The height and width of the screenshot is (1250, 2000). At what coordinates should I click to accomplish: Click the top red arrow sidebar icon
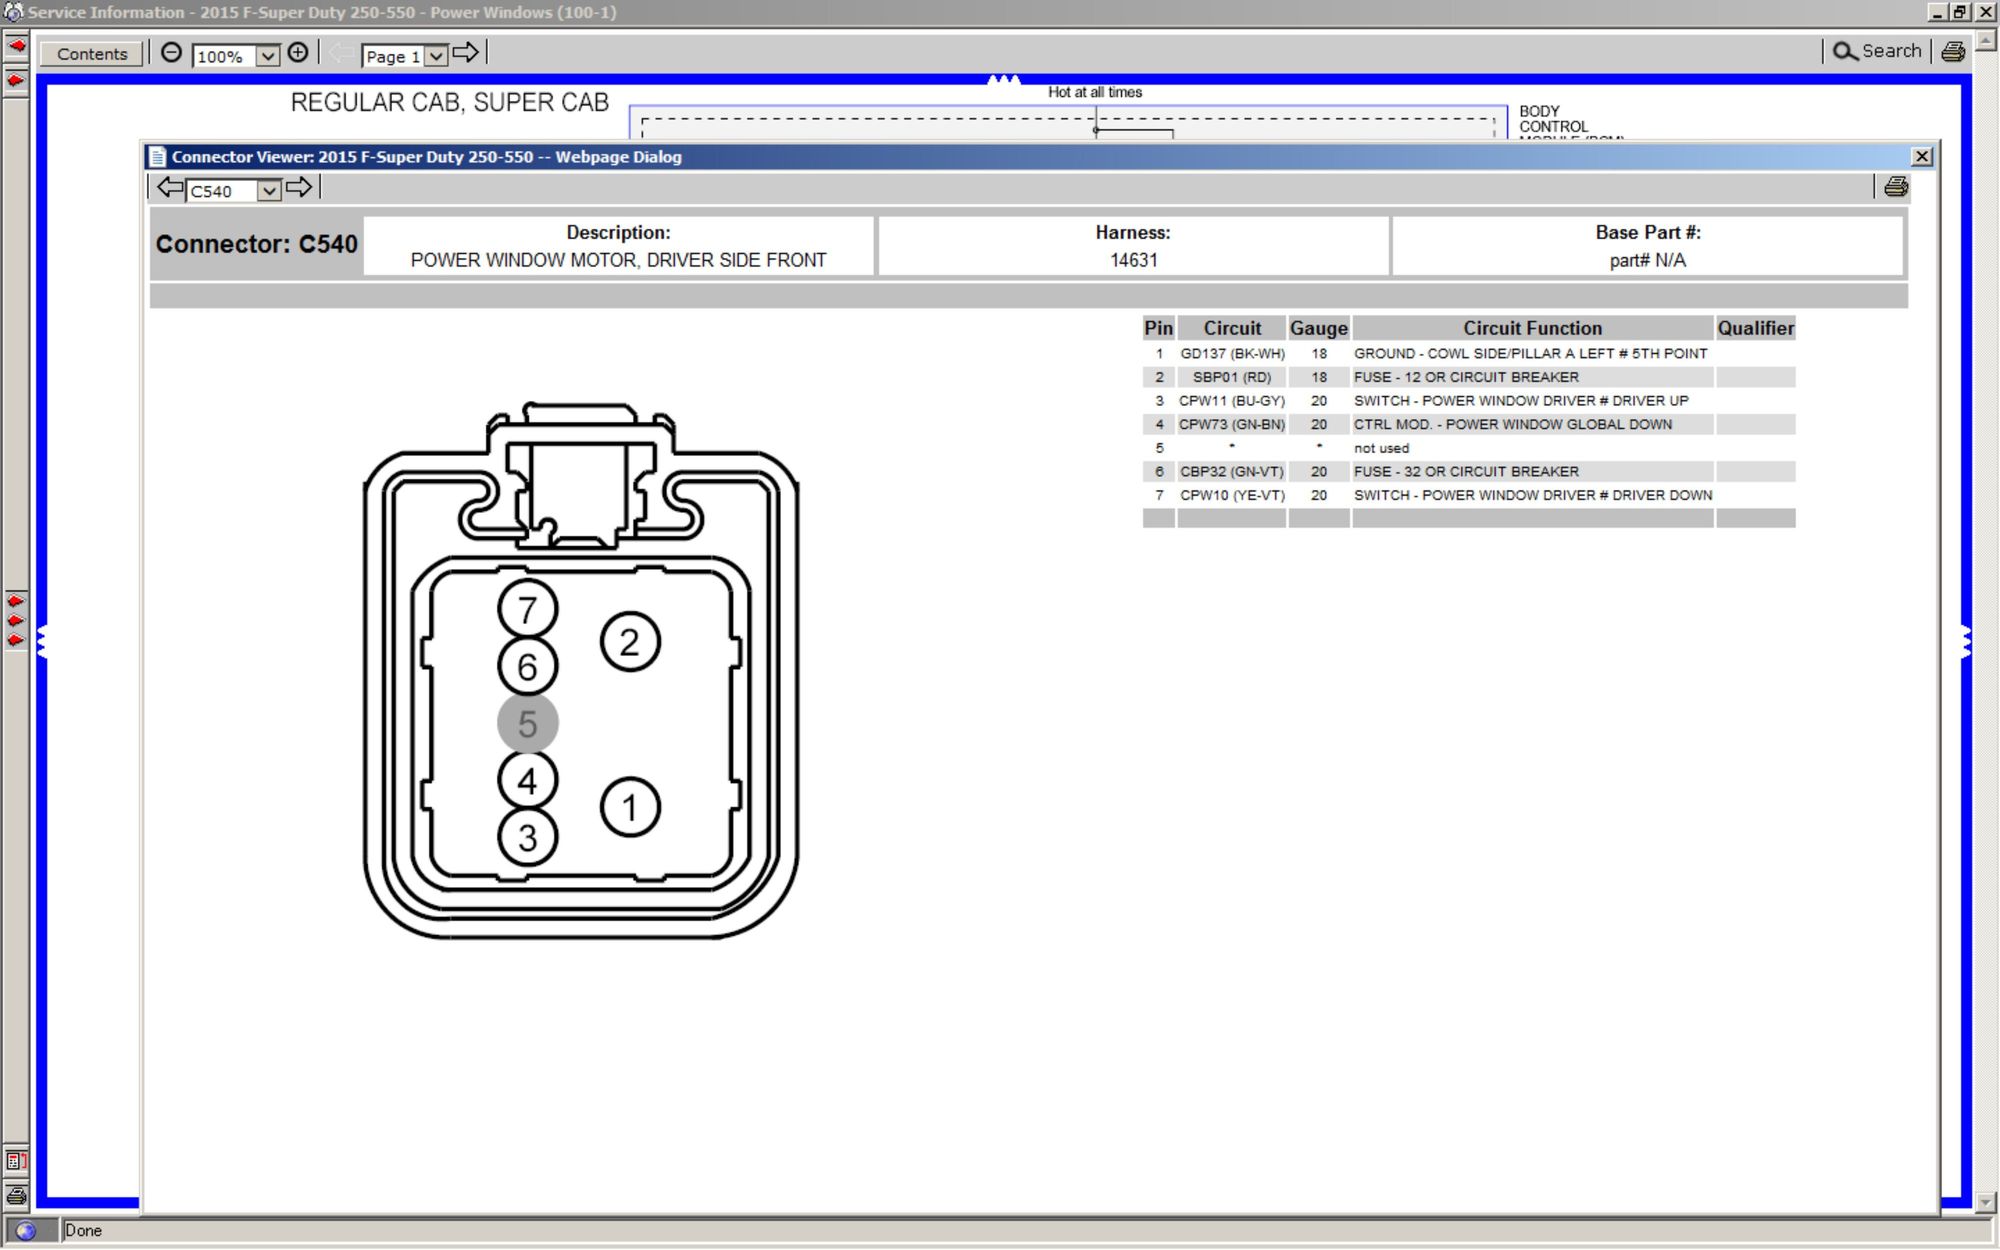[x=16, y=46]
